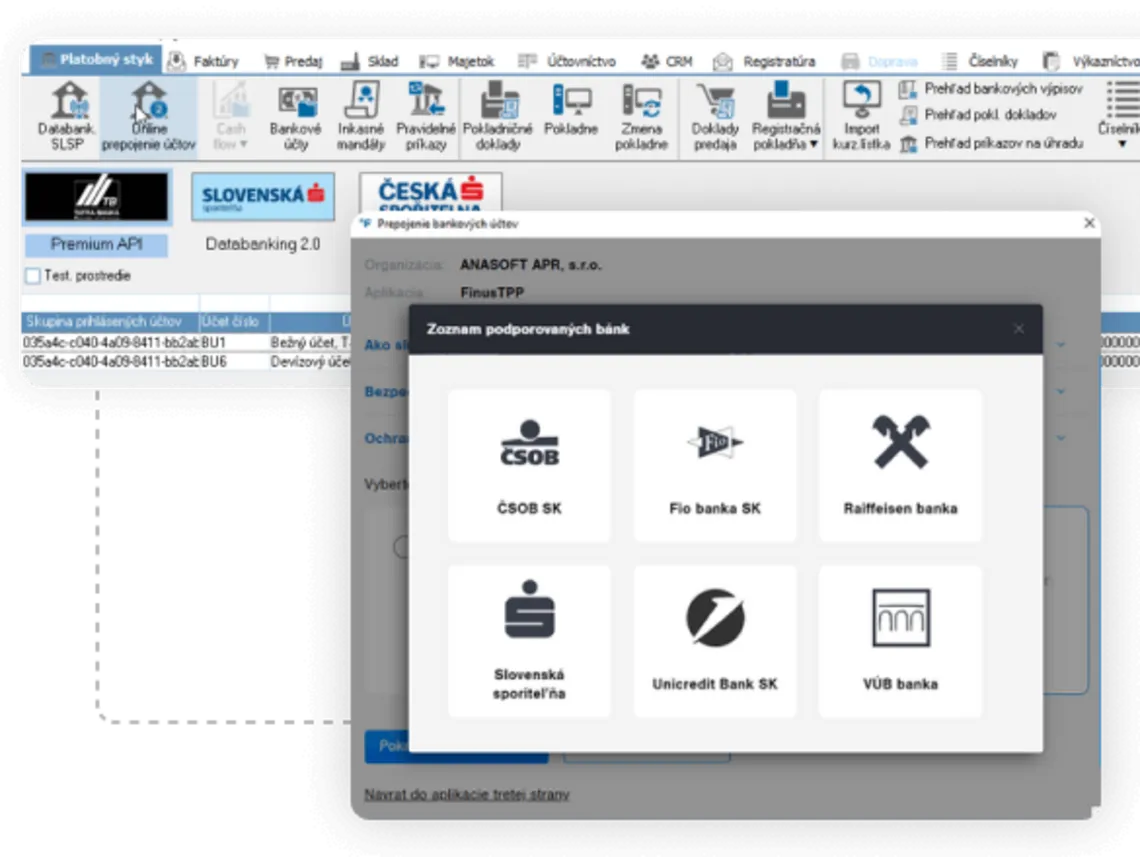The width and height of the screenshot is (1140, 857).
Task: Select Česká spořitelna logo tile
Action: click(x=430, y=193)
